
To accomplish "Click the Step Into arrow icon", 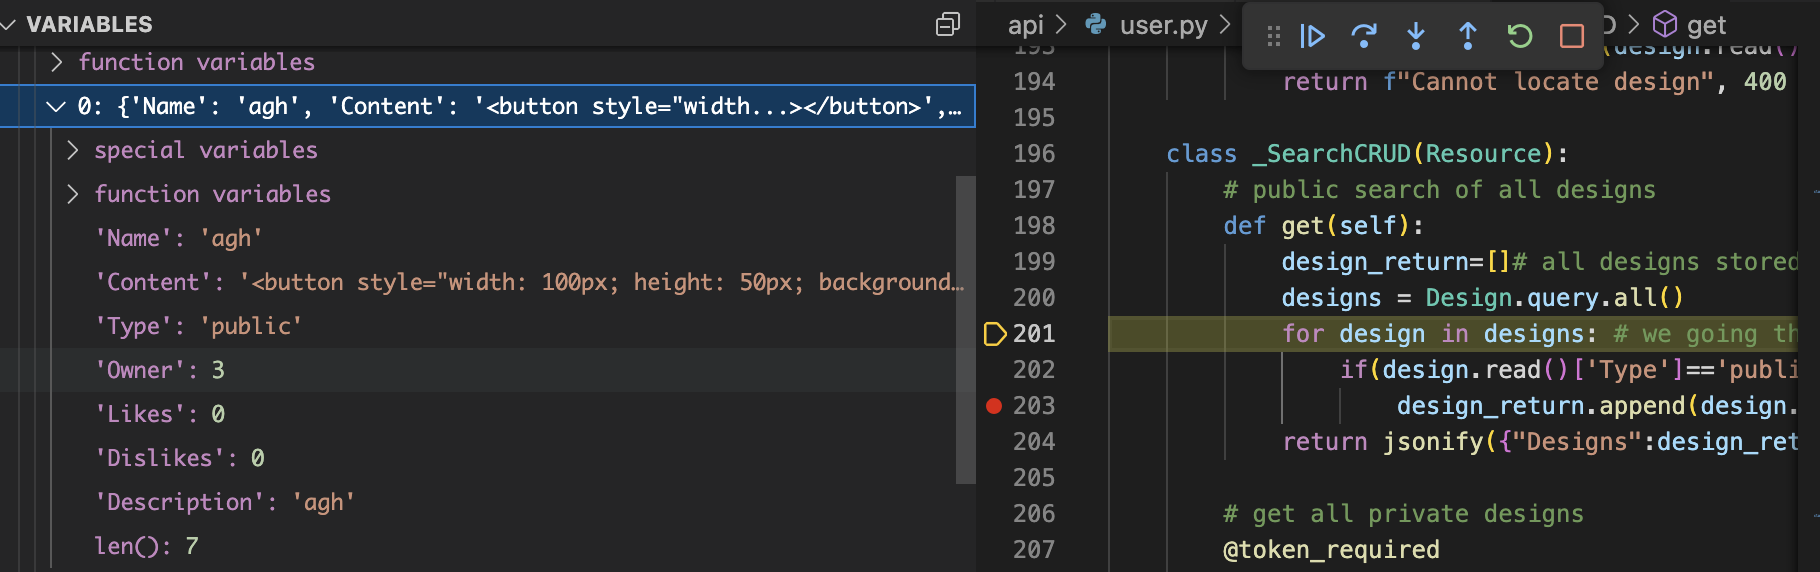I will [1416, 37].
